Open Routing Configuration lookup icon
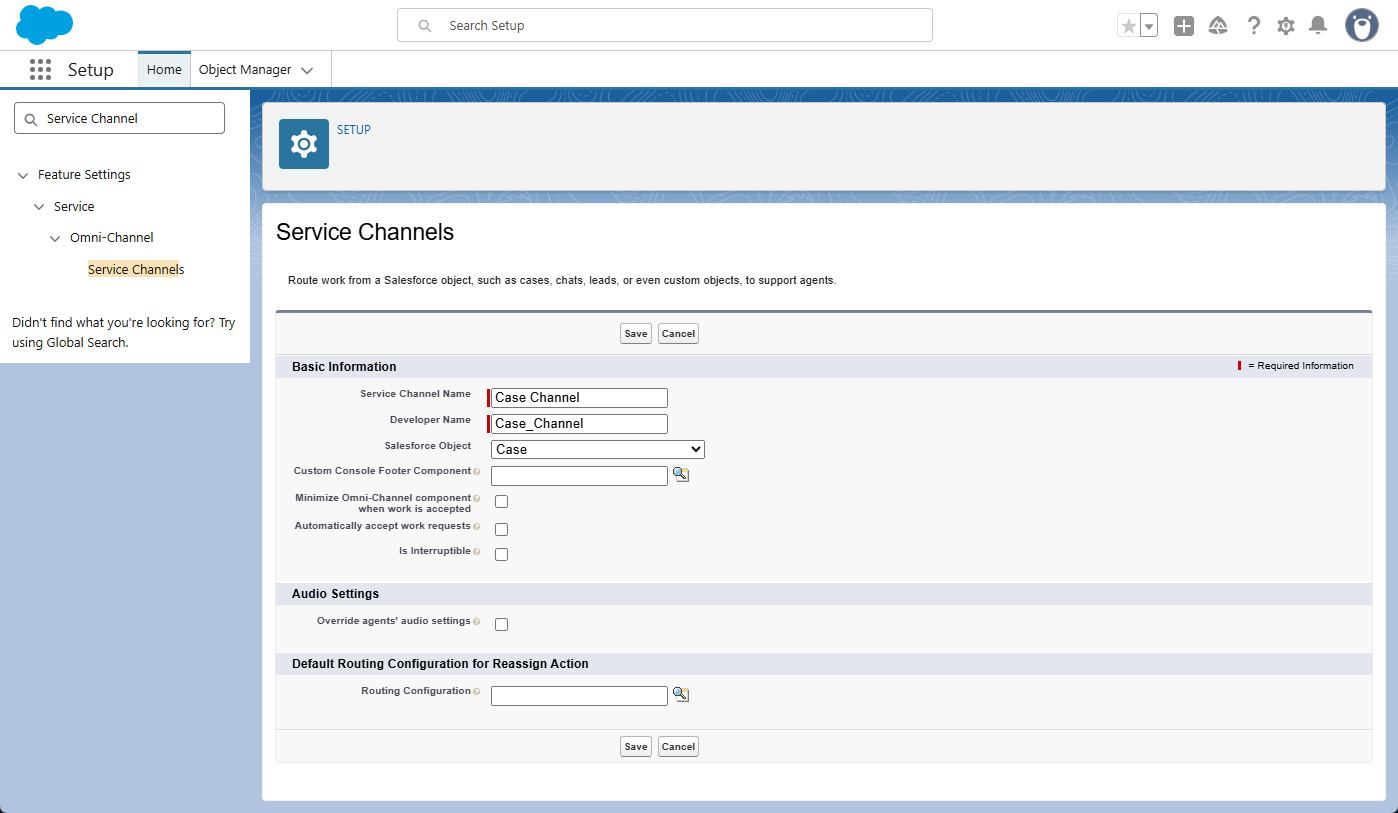 [x=681, y=694]
